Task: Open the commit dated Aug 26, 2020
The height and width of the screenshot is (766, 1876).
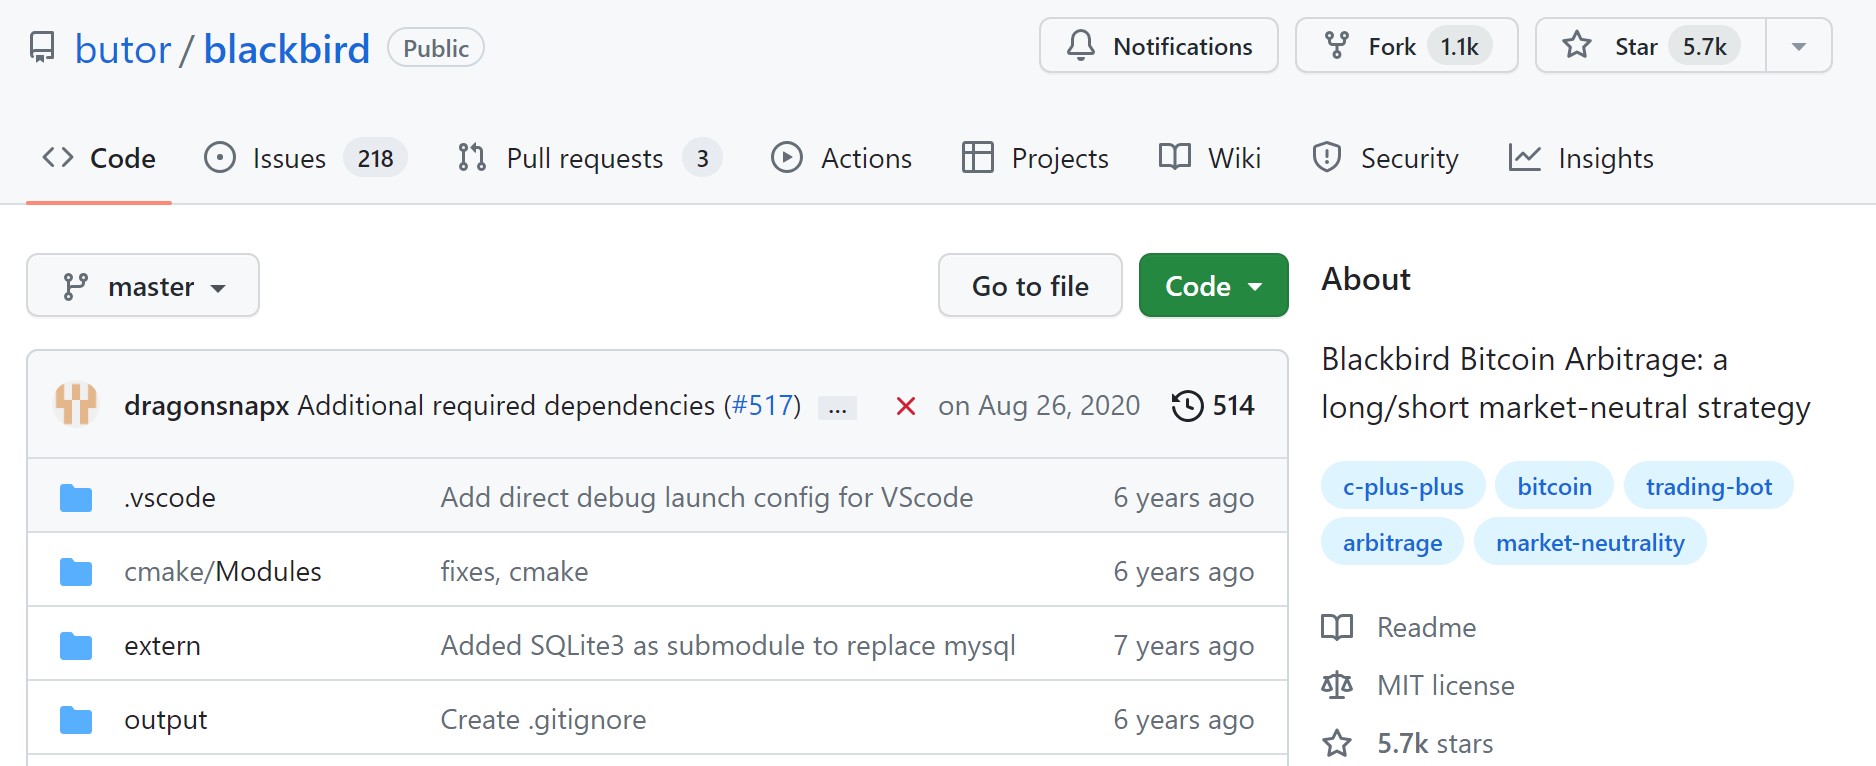Action: tap(1039, 405)
